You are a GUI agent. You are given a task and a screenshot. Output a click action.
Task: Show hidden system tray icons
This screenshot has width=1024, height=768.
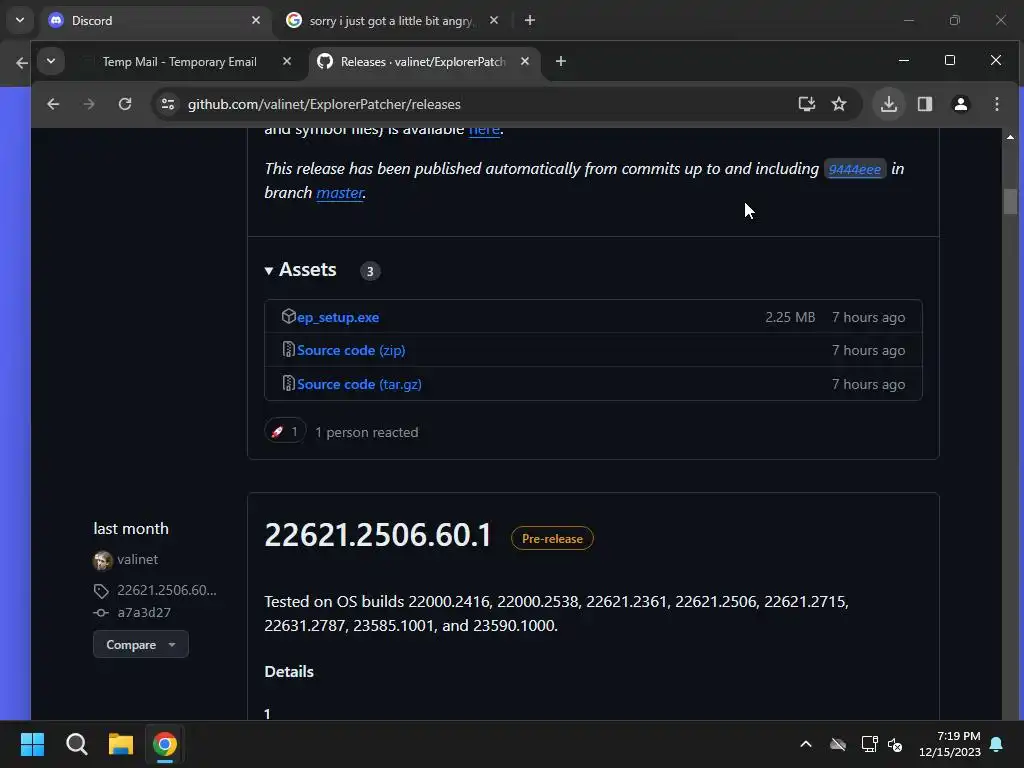[806, 744]
